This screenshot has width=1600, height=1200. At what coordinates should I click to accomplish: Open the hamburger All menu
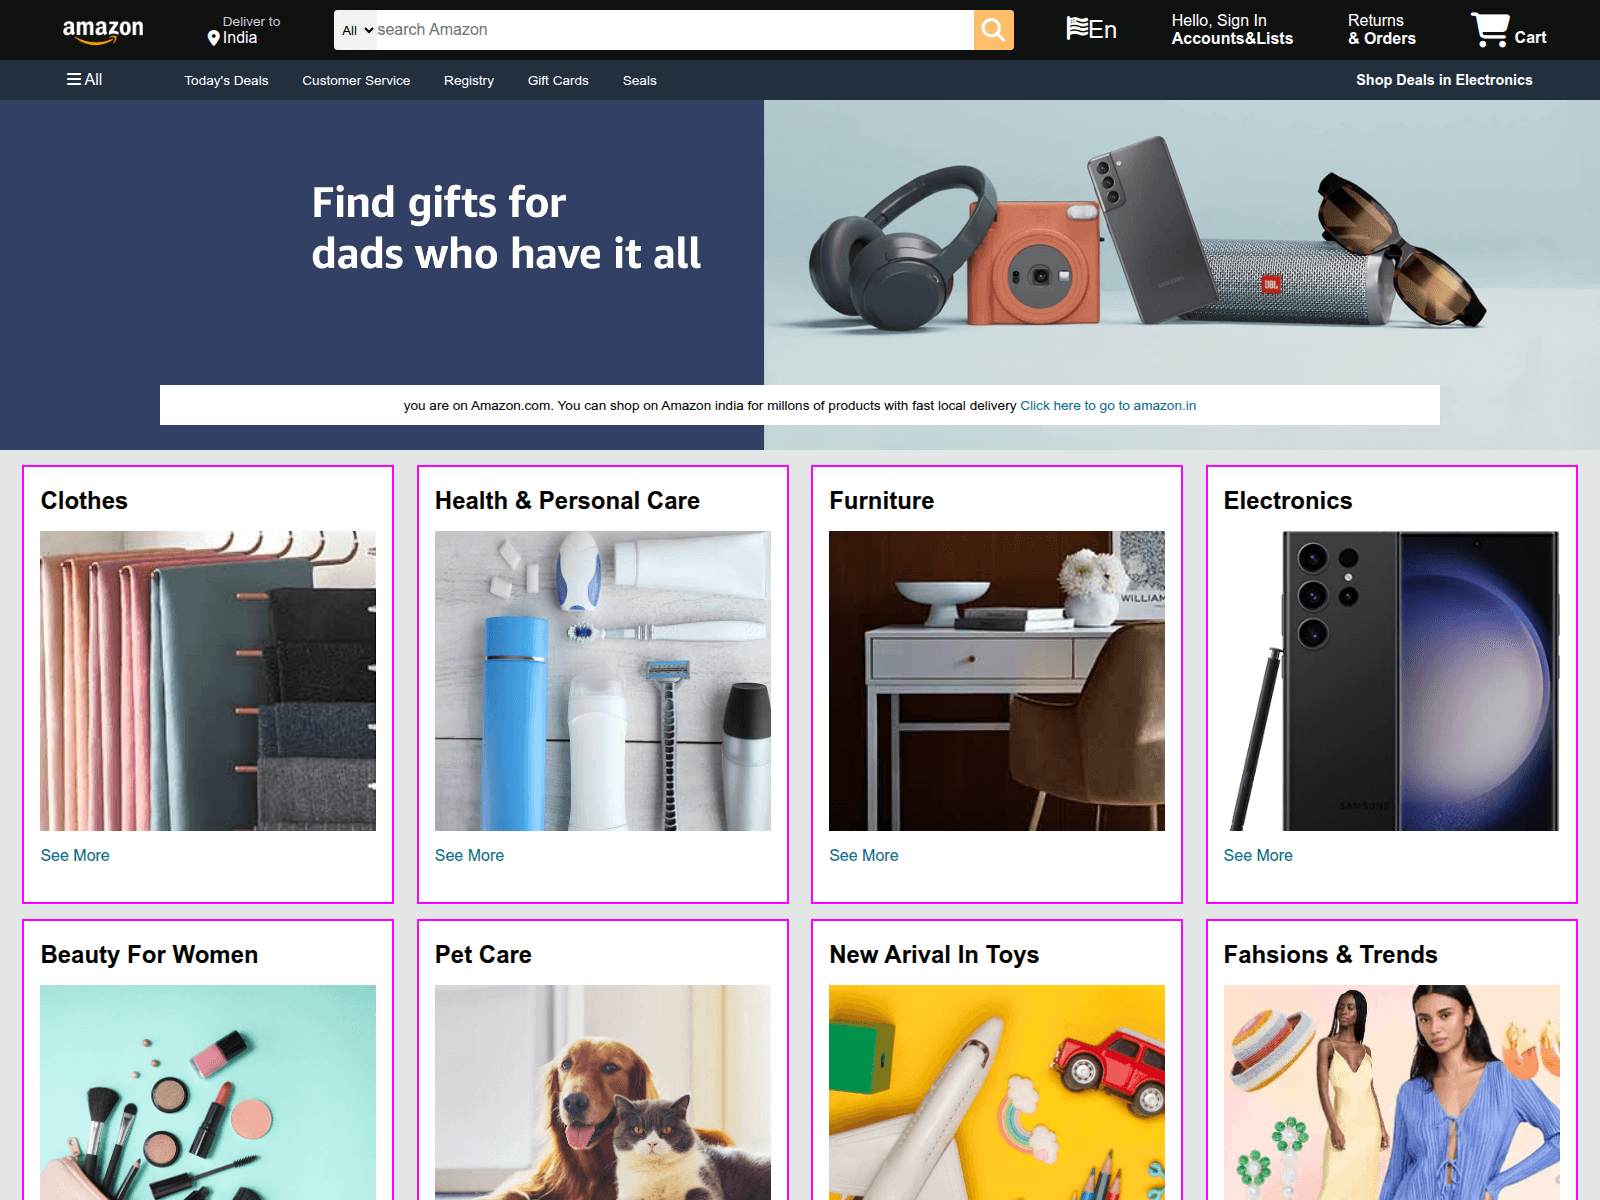tap(84, 79)
